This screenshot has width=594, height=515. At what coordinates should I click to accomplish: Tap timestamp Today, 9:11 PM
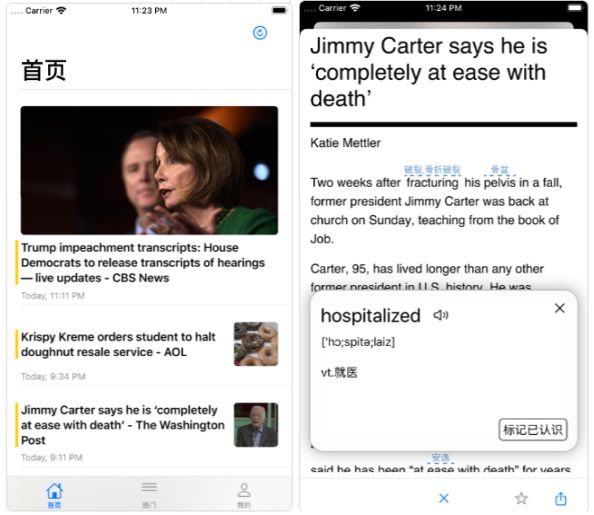[x=52, y=457]
